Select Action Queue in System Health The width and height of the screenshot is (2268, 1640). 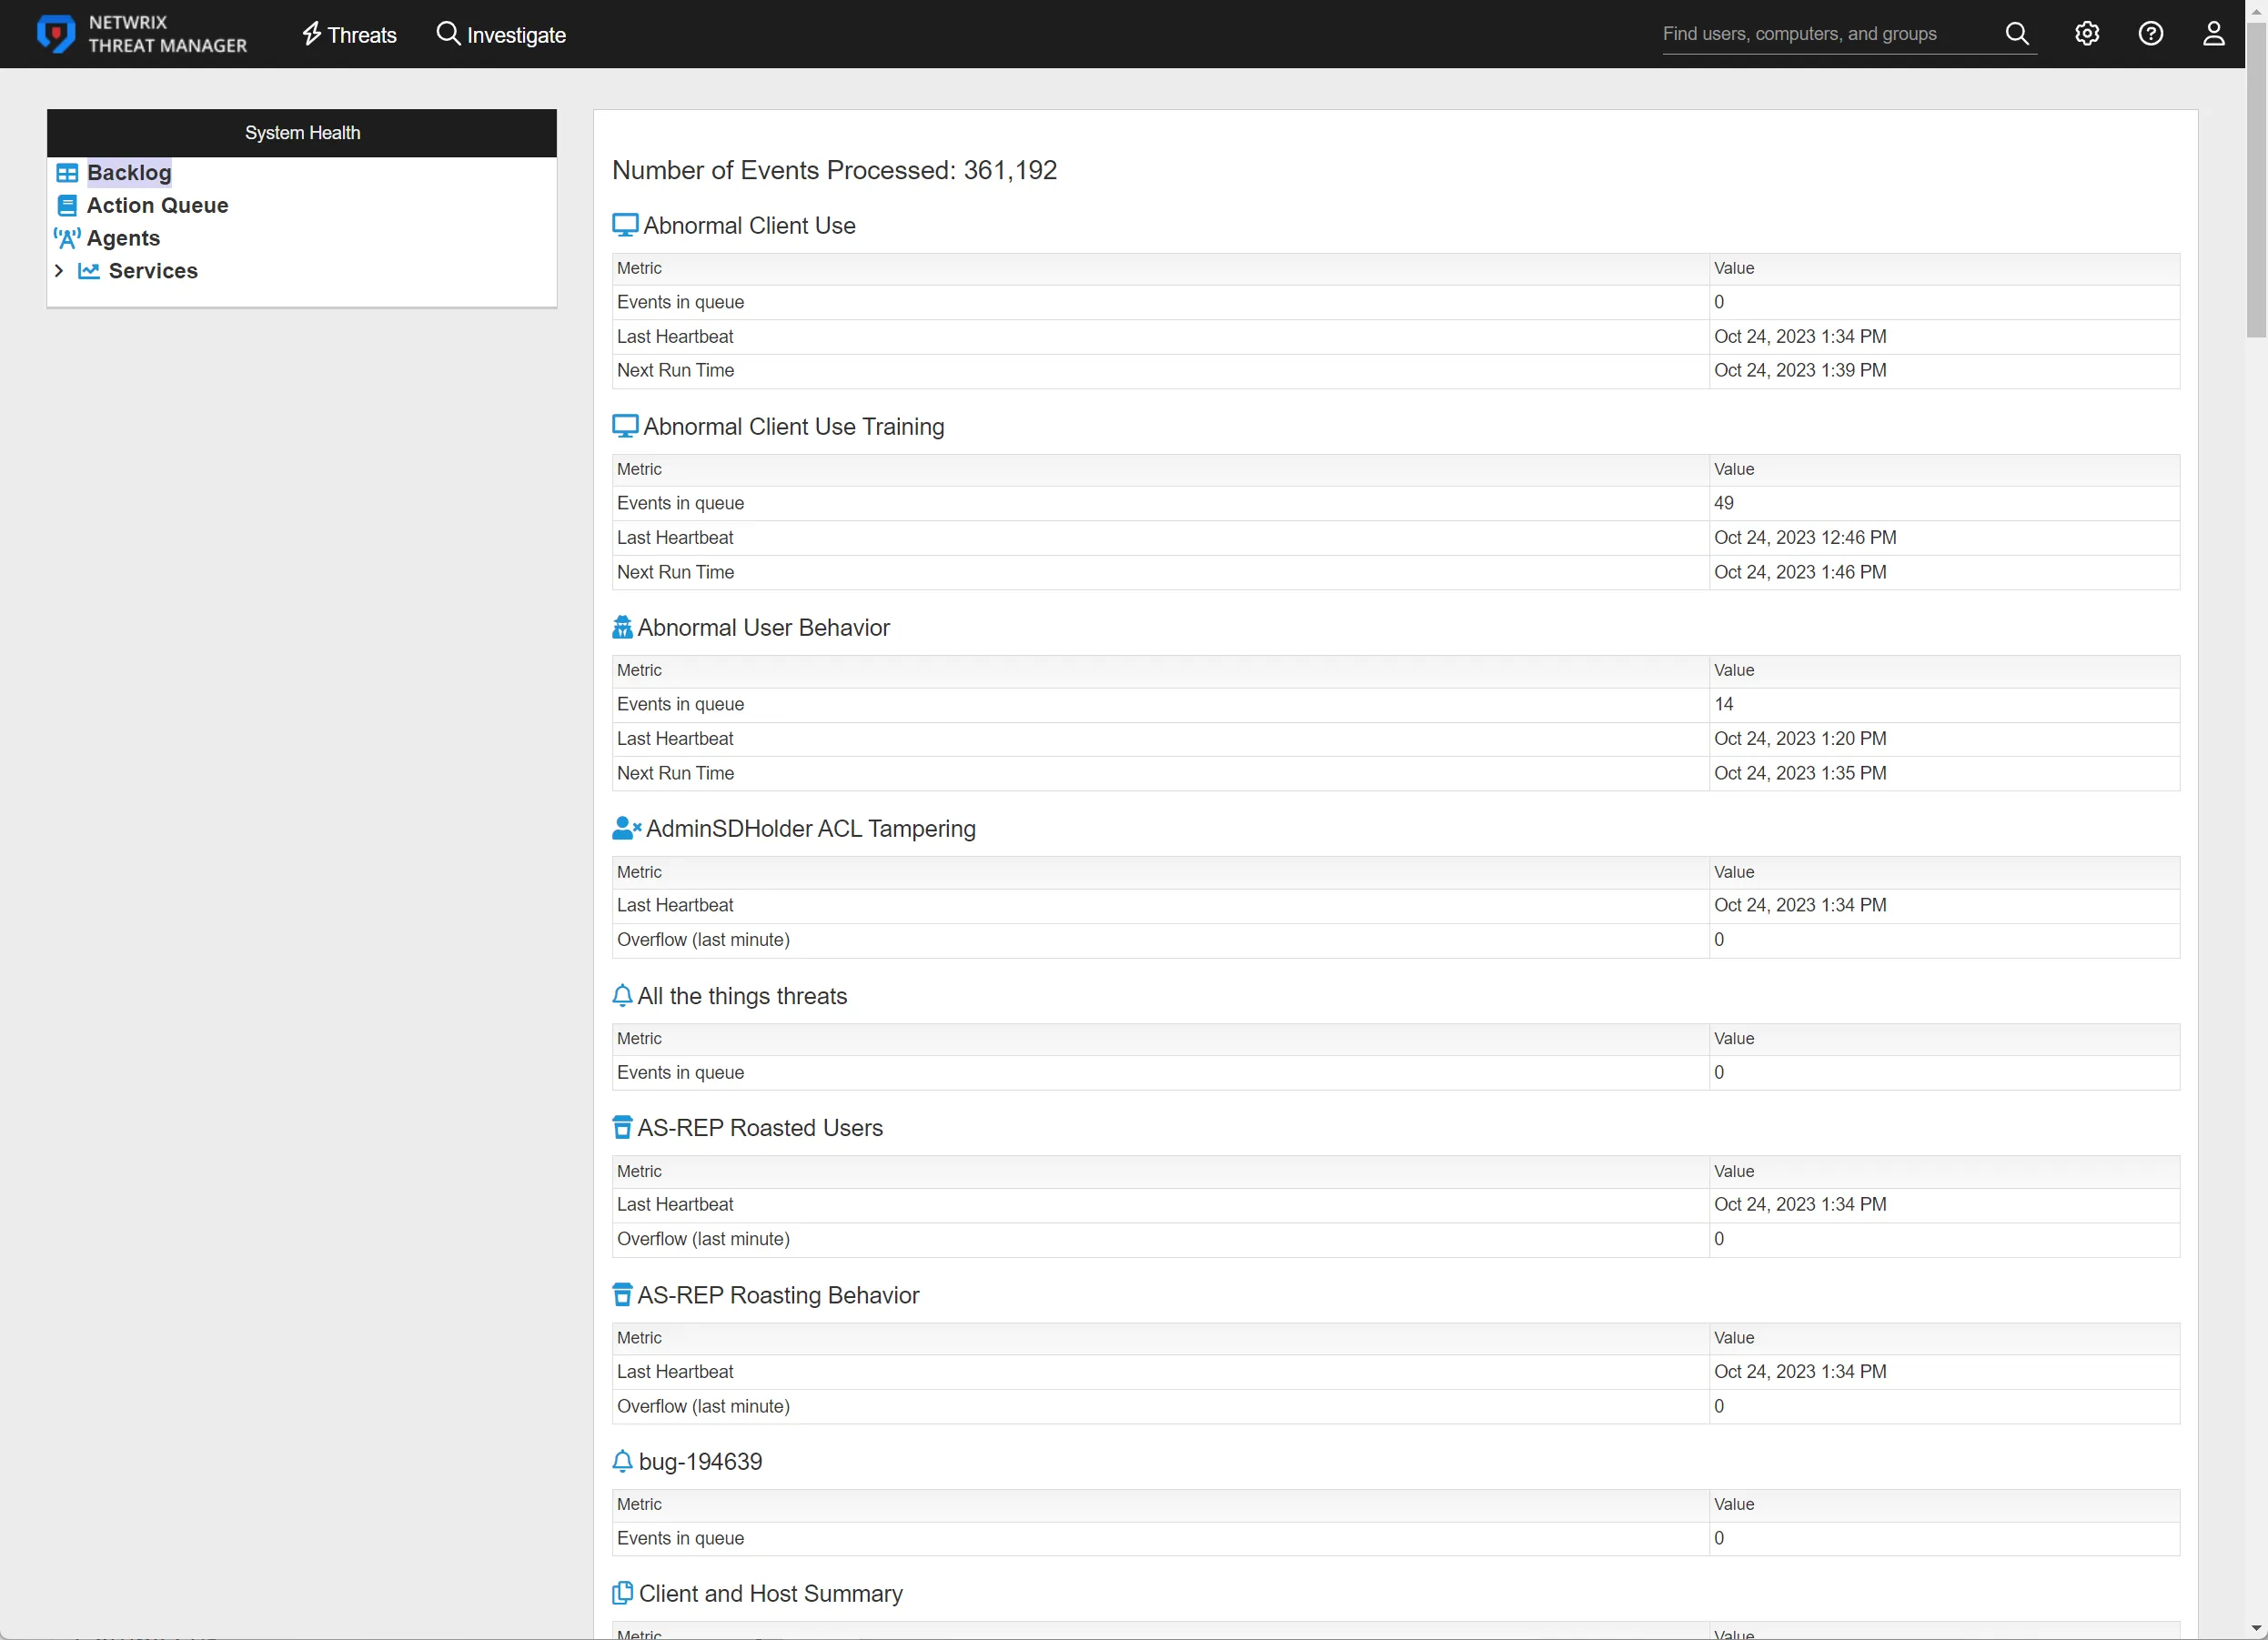click(x=158, y=206)
